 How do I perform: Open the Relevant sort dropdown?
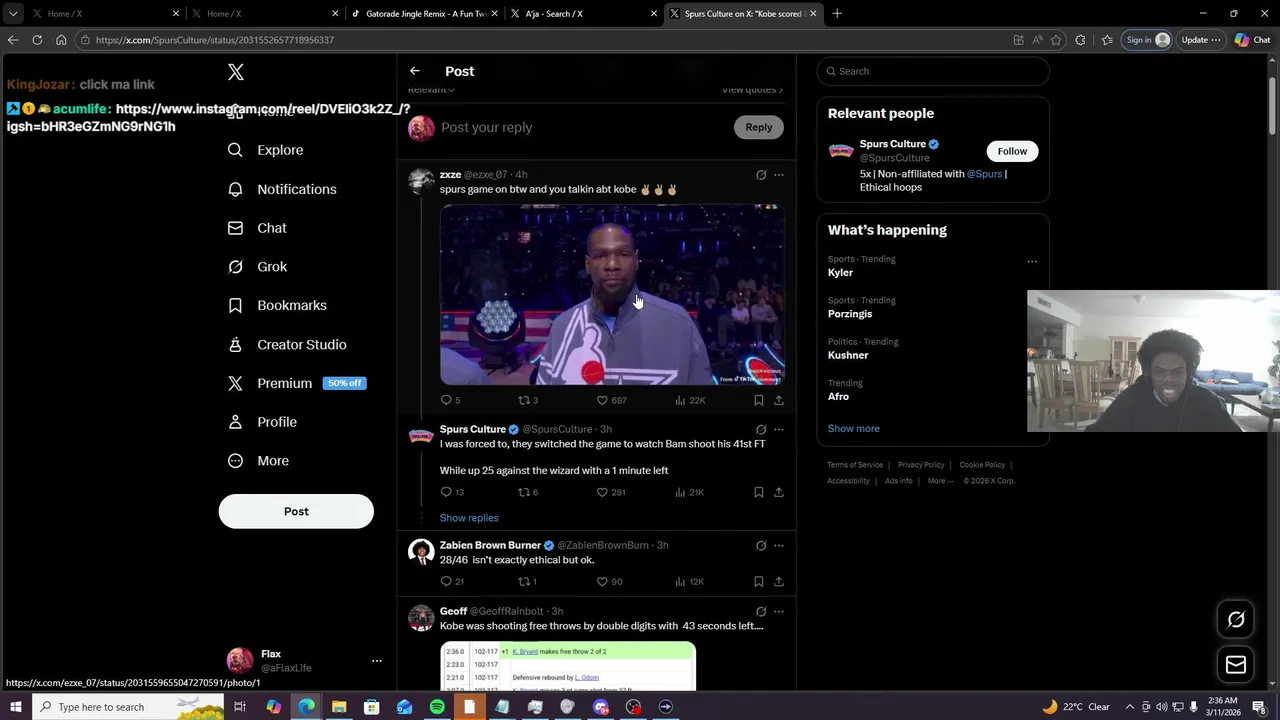click(431, 90)
